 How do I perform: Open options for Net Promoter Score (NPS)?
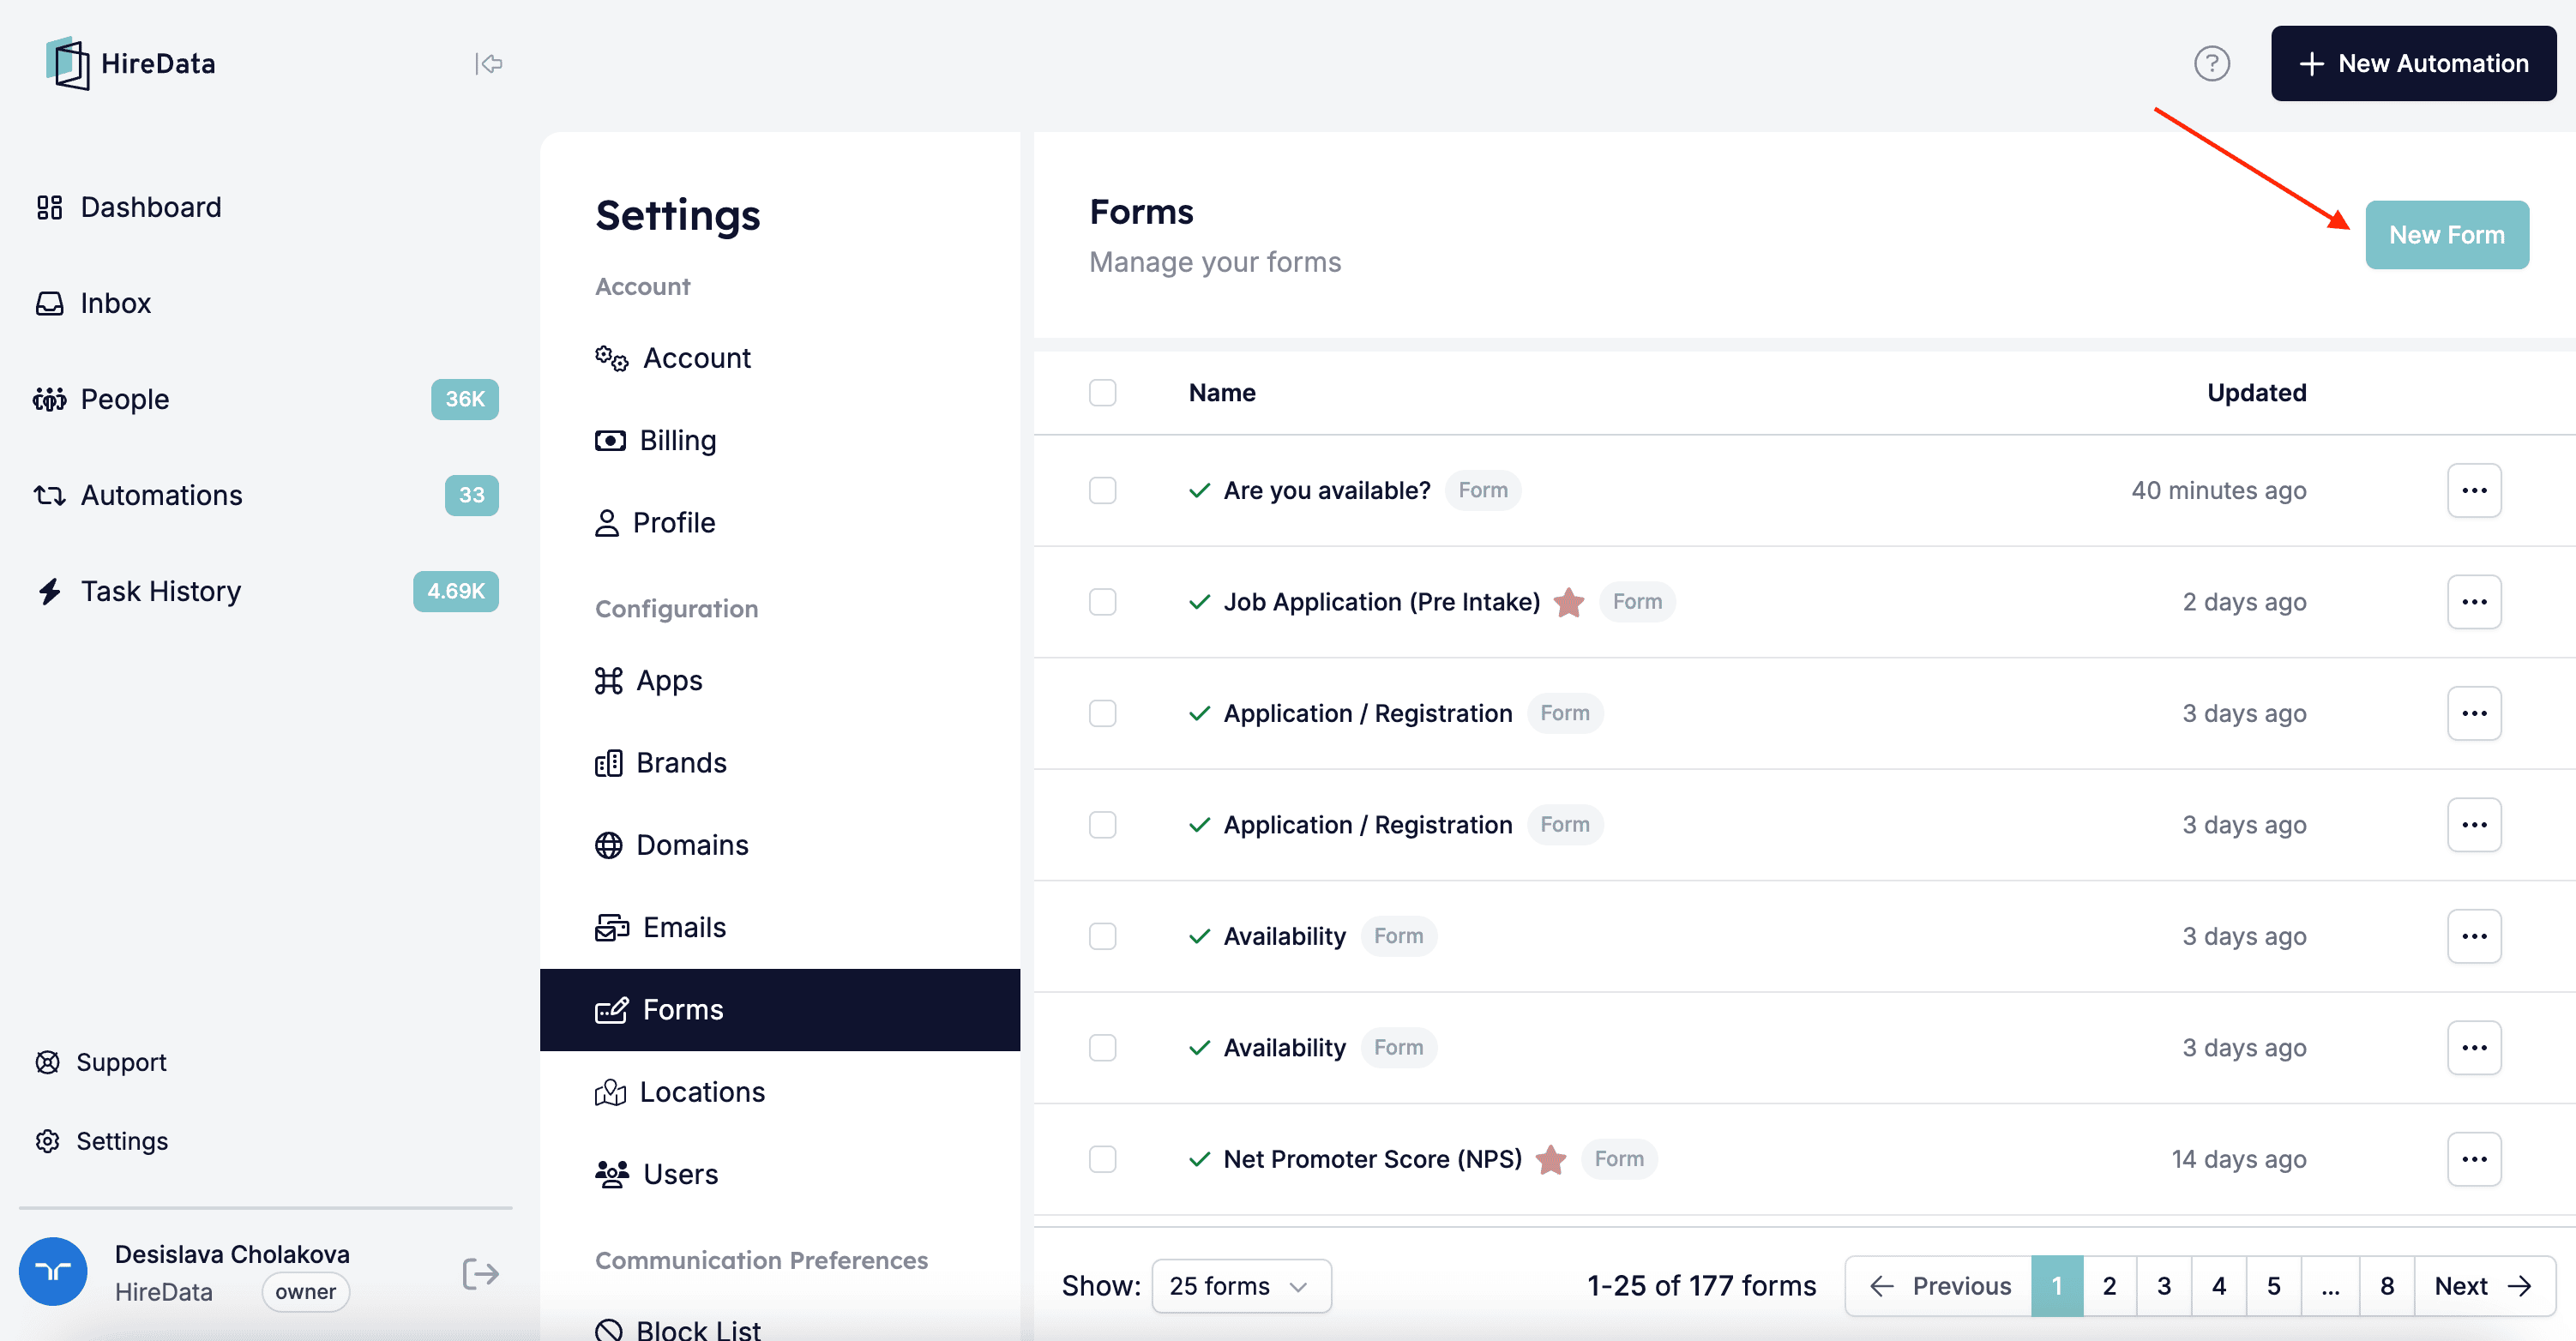[x=2473, y=1160]
